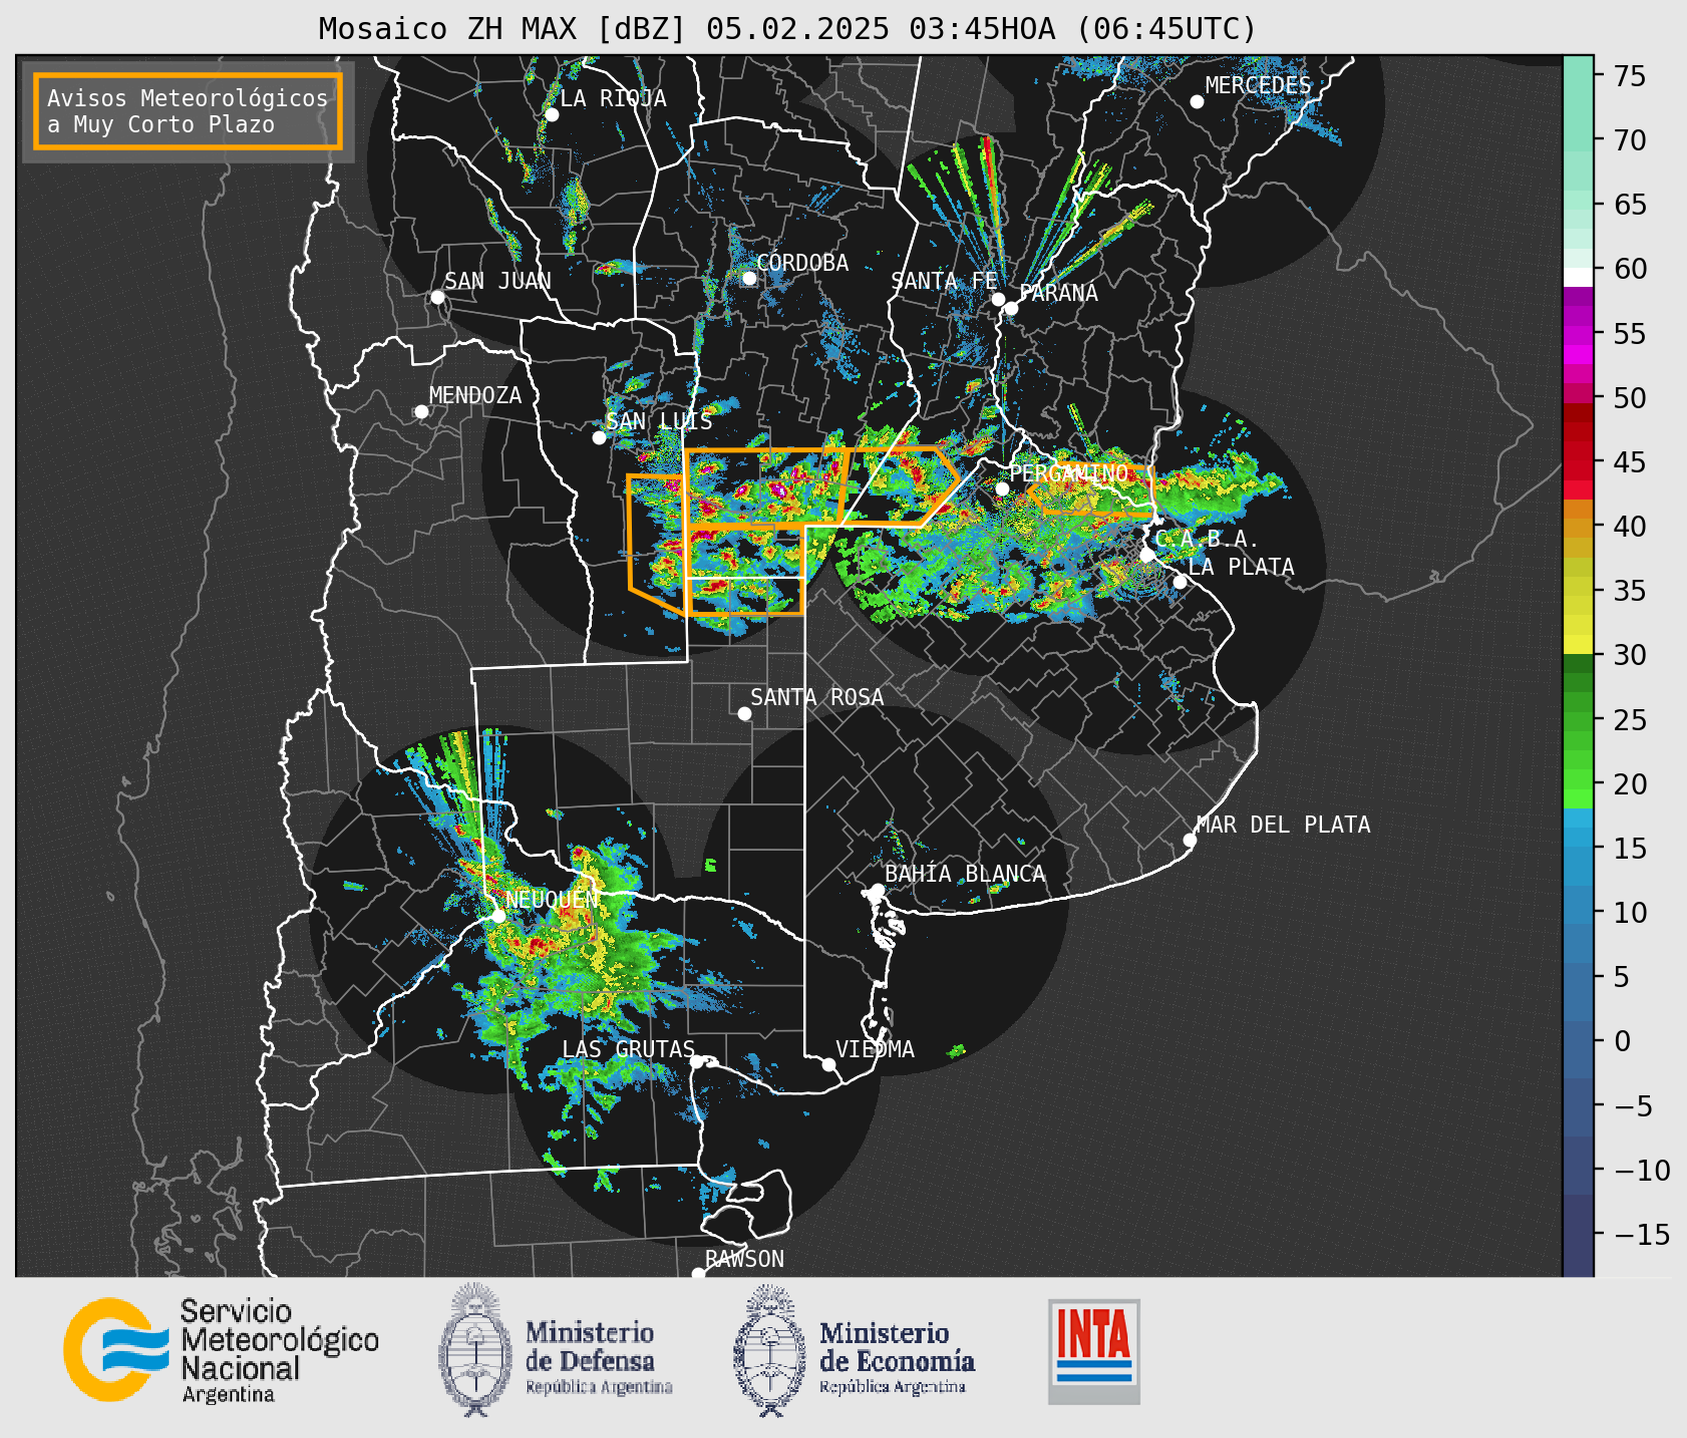Screen dimensions: 1687x1438
Task: Click the SANTA FE city label
Action: click(x=944, y=281)
